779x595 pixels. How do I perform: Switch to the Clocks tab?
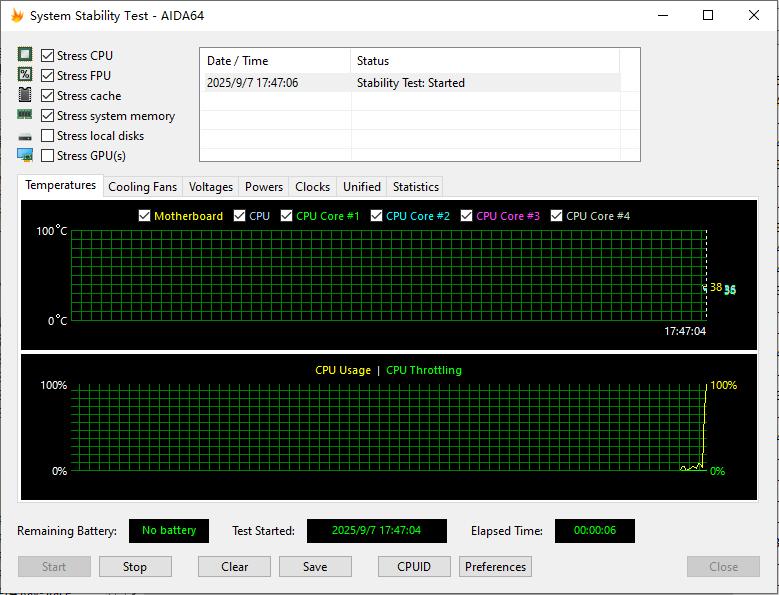[312, 187]
